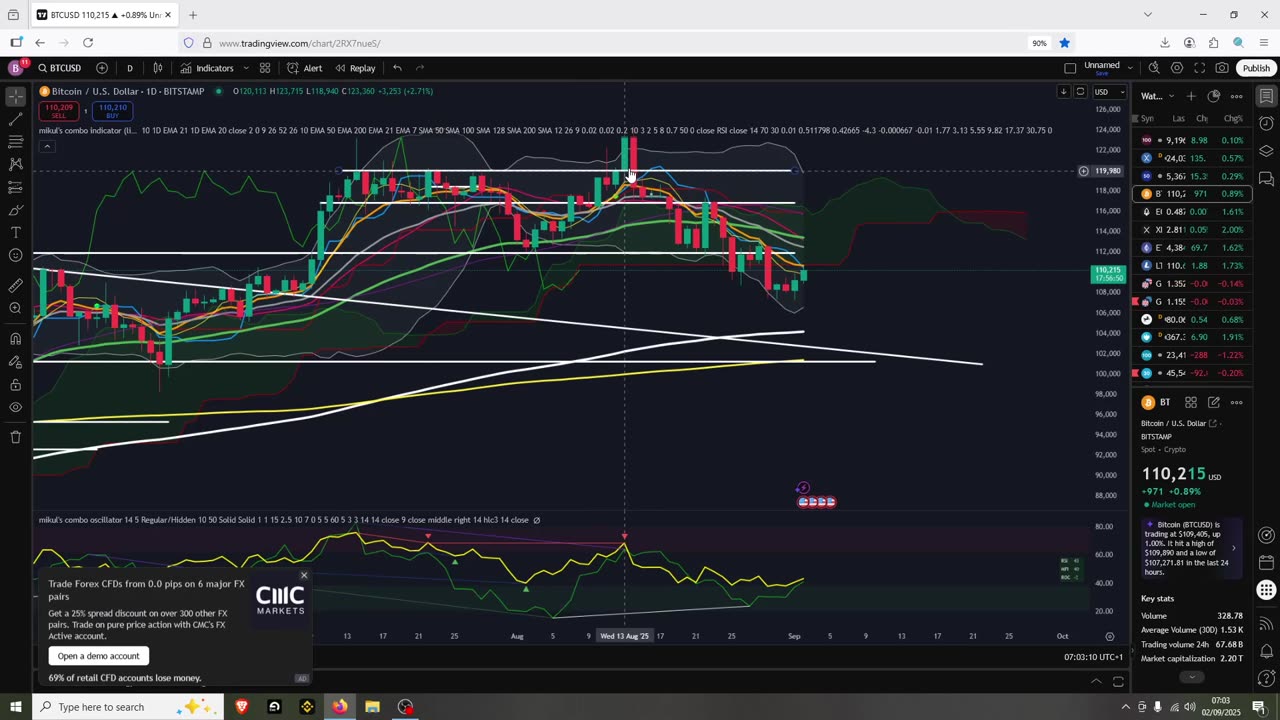Open the symbol details grid icon
The width and height of the screenshot is (1280, 720).
pyautogui.click(x=1191, y=402)
